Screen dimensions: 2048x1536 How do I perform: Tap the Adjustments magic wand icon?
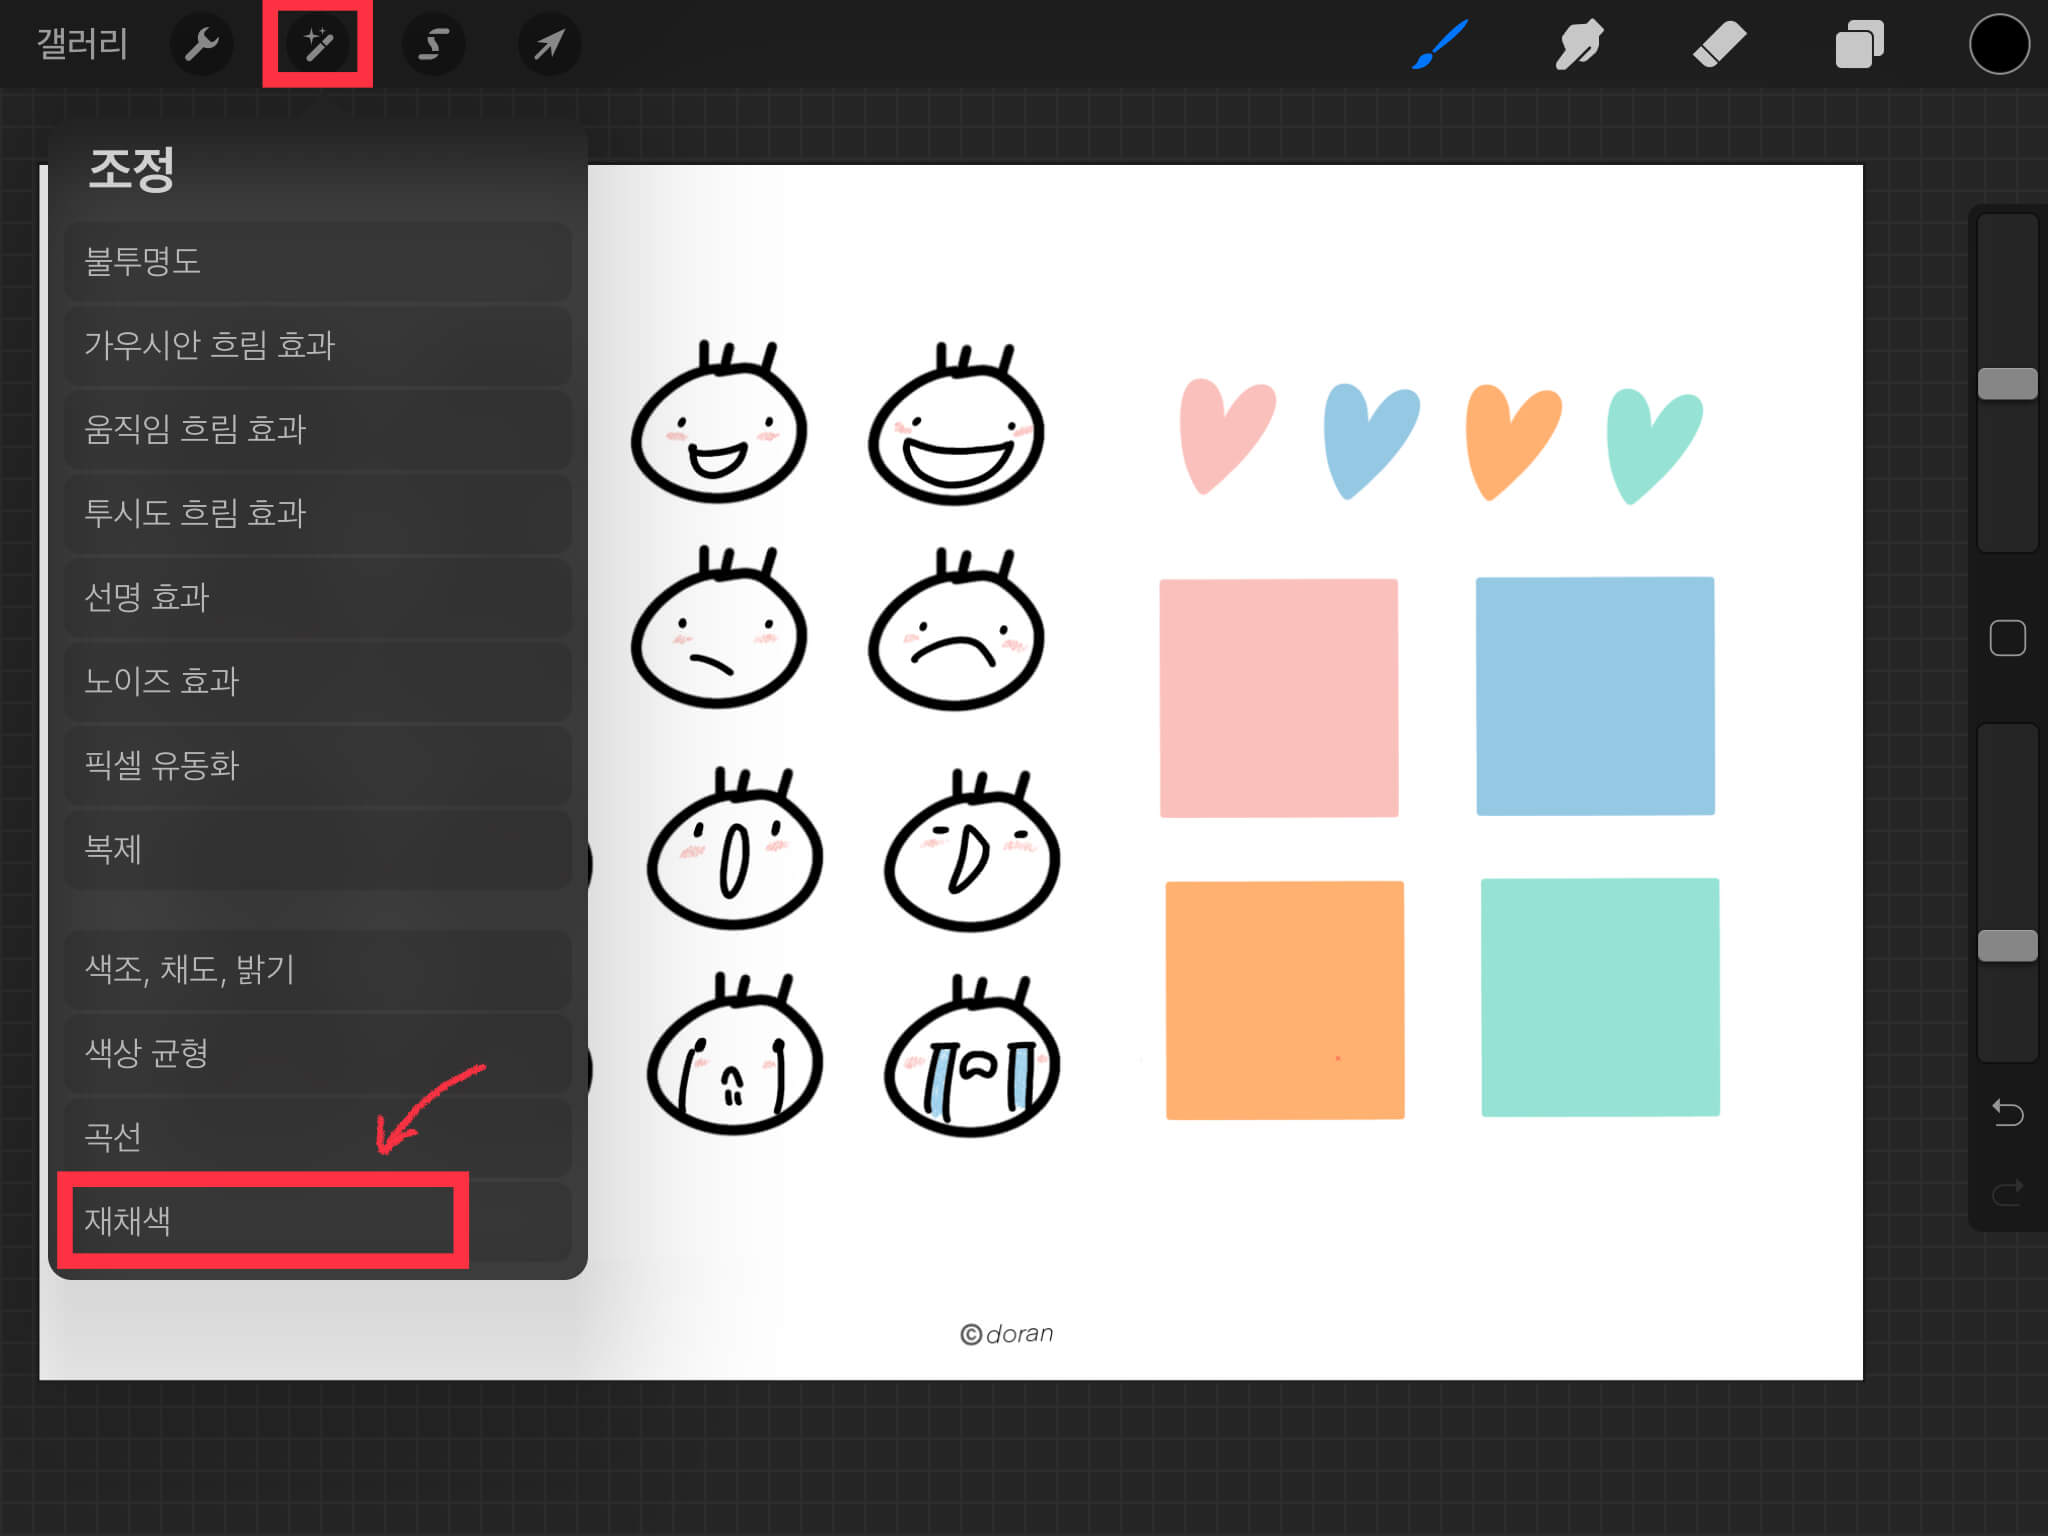(x=318, y=44)
